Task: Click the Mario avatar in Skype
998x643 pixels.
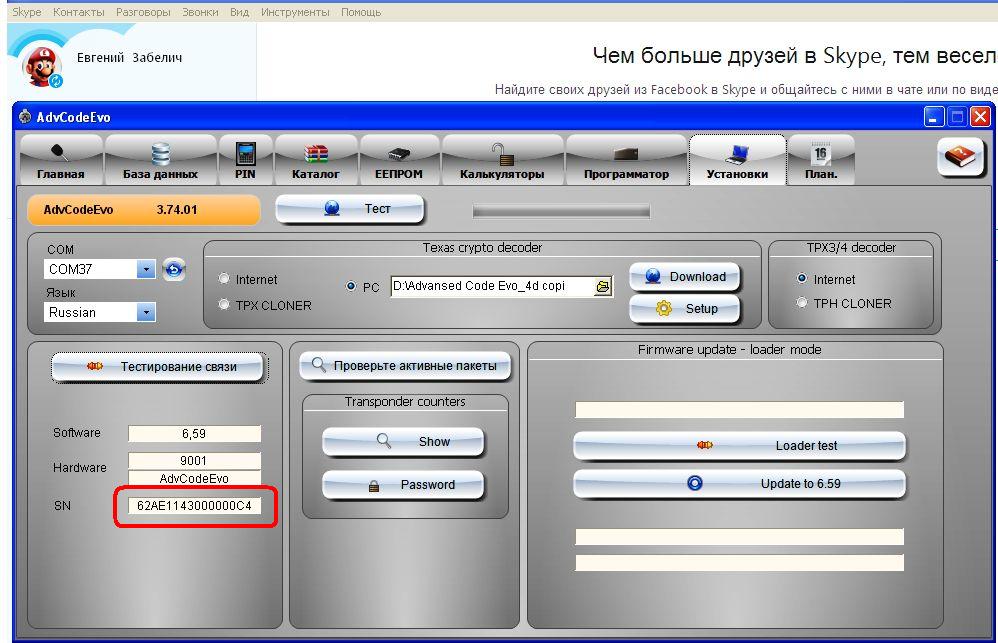Action: [x=40, y=66]
